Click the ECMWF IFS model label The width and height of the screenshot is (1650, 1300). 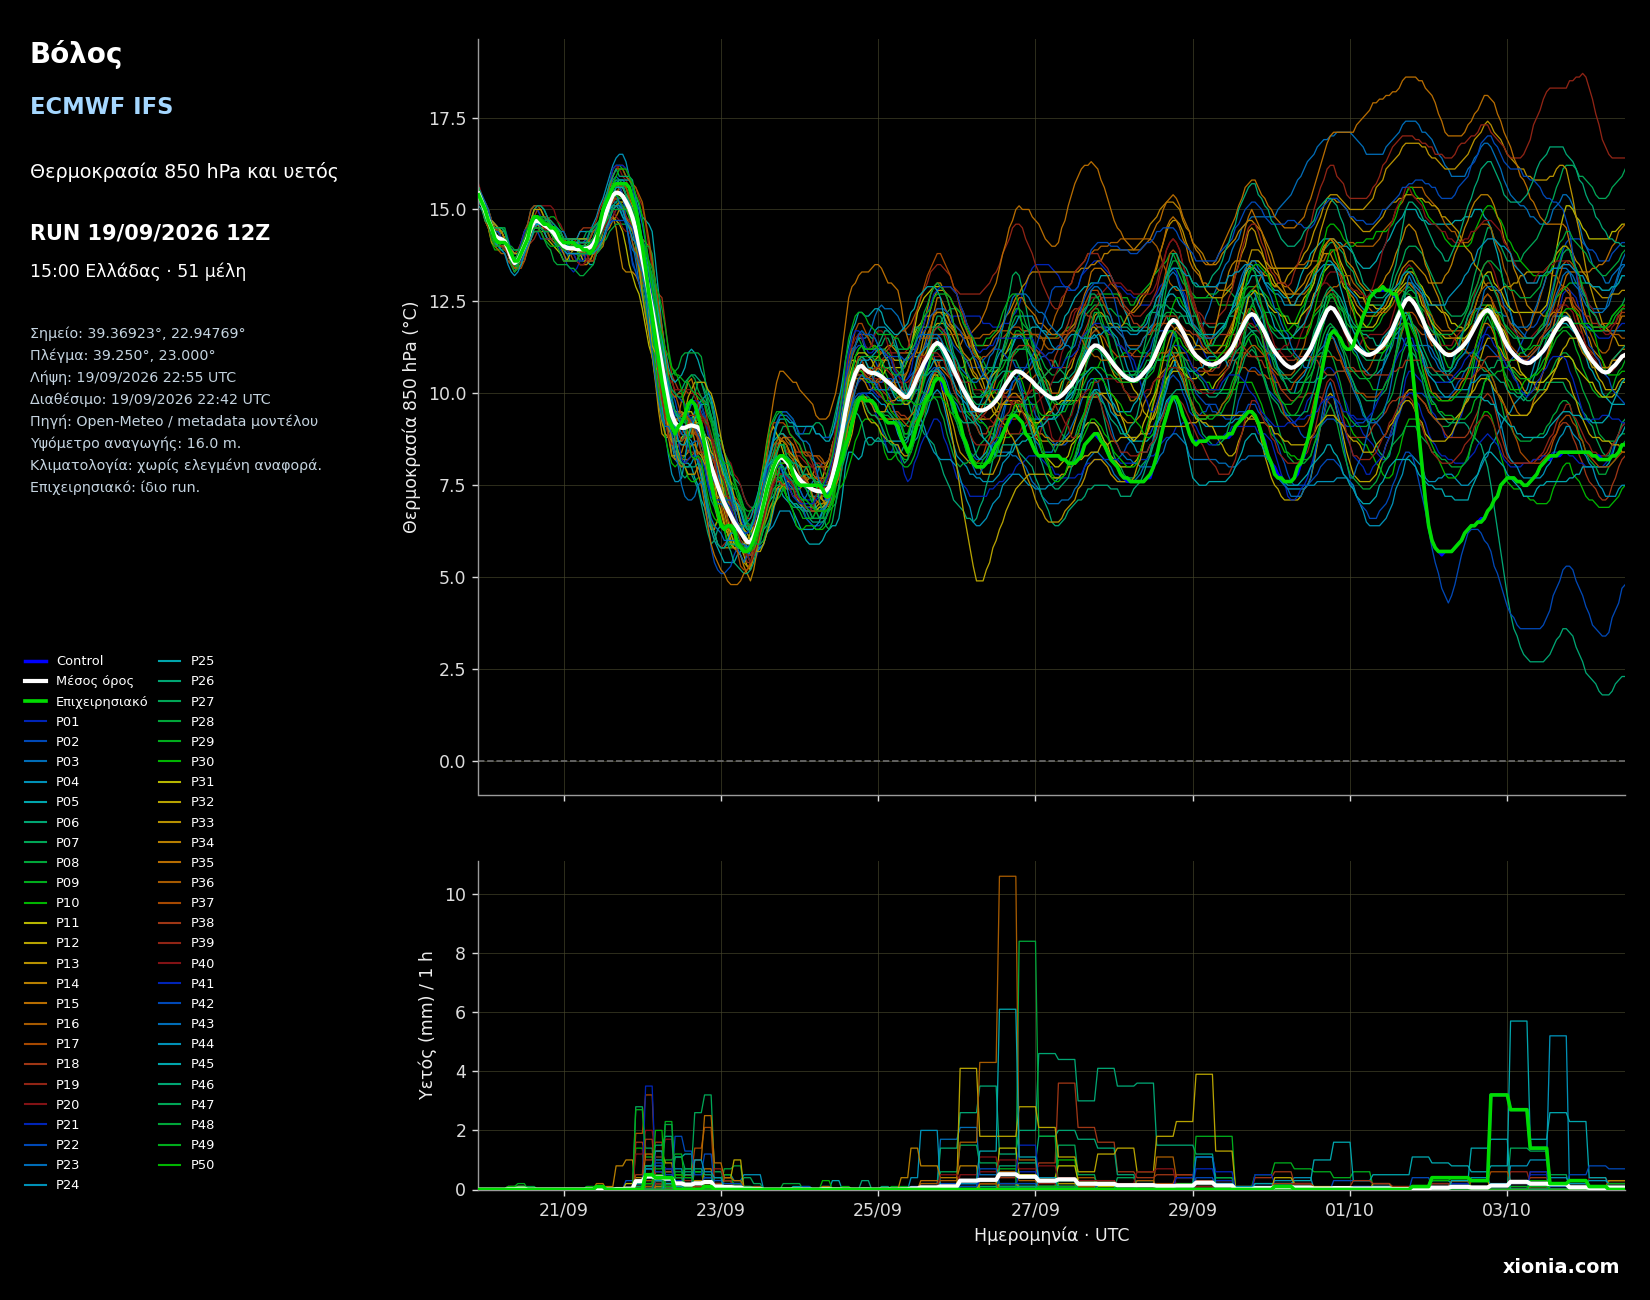(x=101, y=107)
